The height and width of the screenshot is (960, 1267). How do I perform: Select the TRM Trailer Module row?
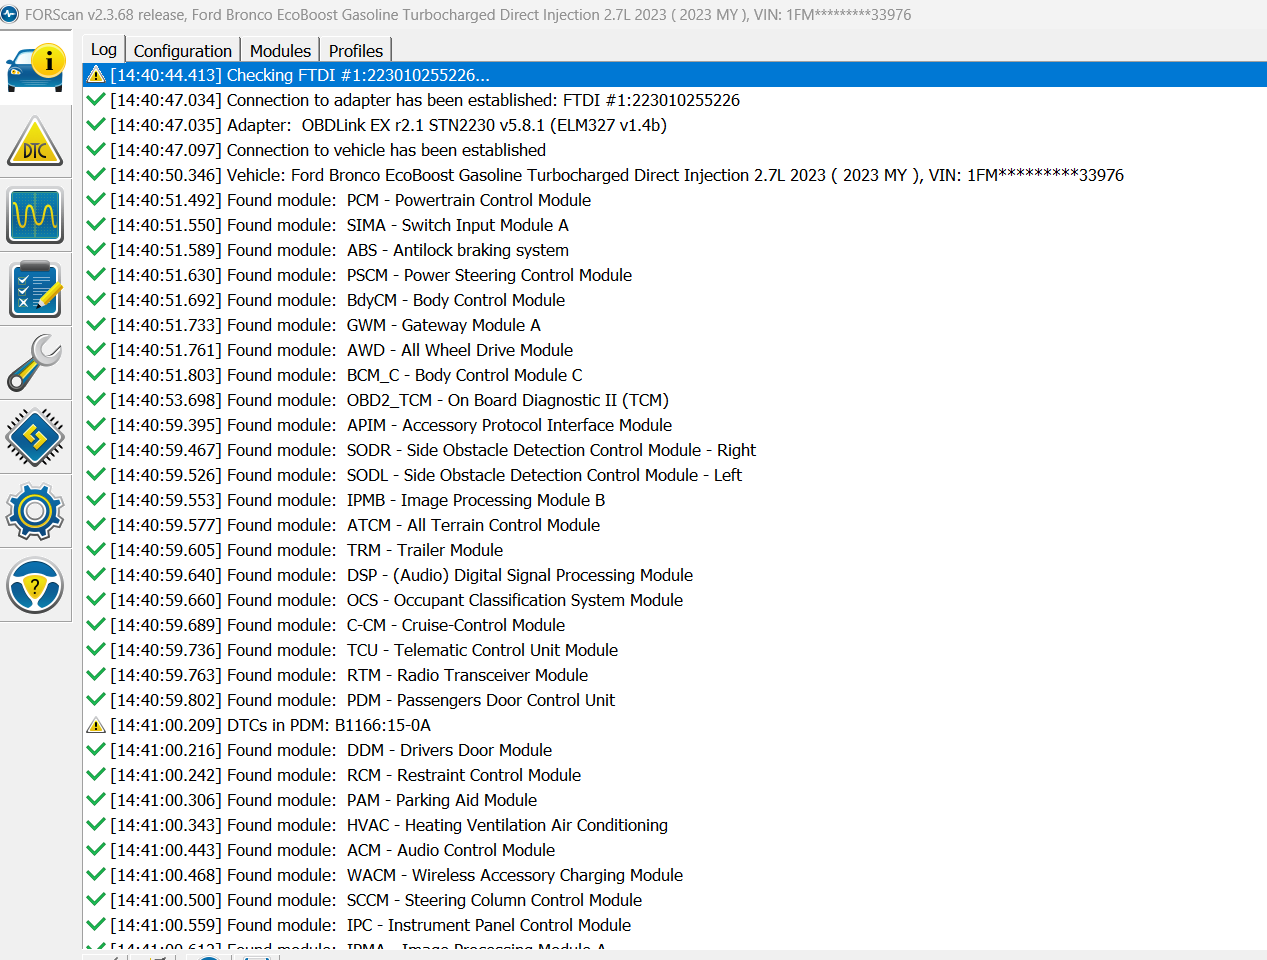point(674,550)
